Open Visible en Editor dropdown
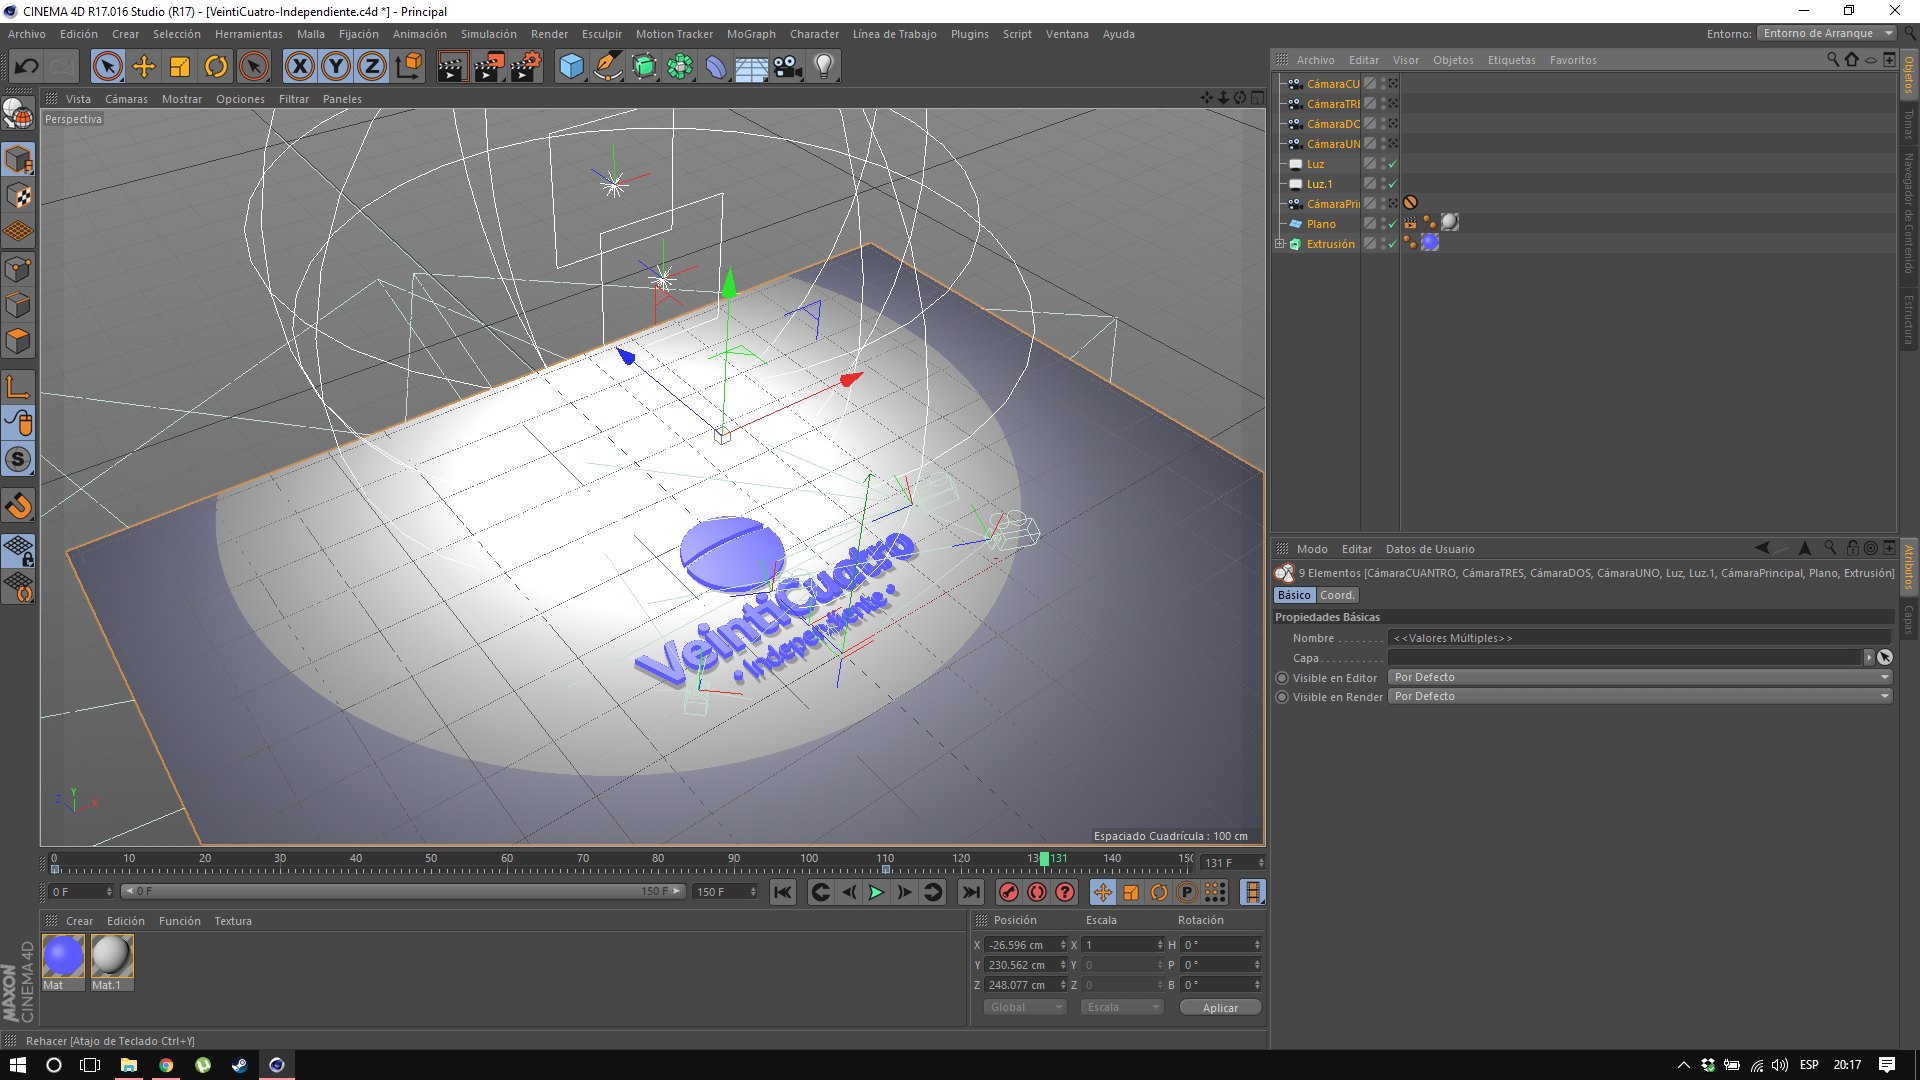The width and height of the screenshot is (1920, 1080). point(1640,678)
